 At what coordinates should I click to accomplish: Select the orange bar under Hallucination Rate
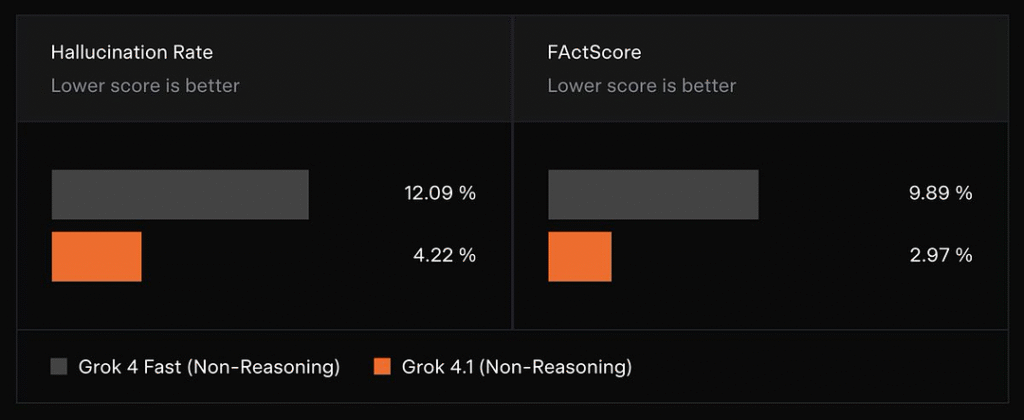click(96, 256)
